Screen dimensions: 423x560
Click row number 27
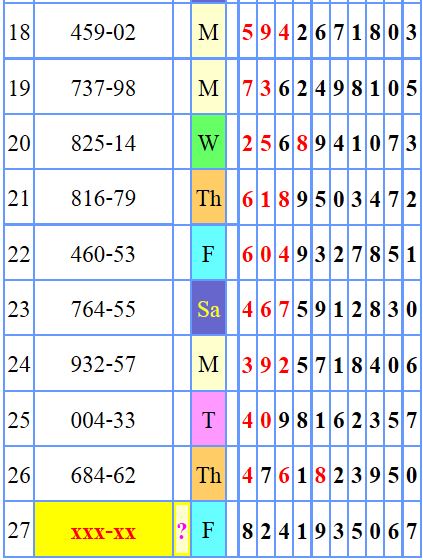(19, 530)
